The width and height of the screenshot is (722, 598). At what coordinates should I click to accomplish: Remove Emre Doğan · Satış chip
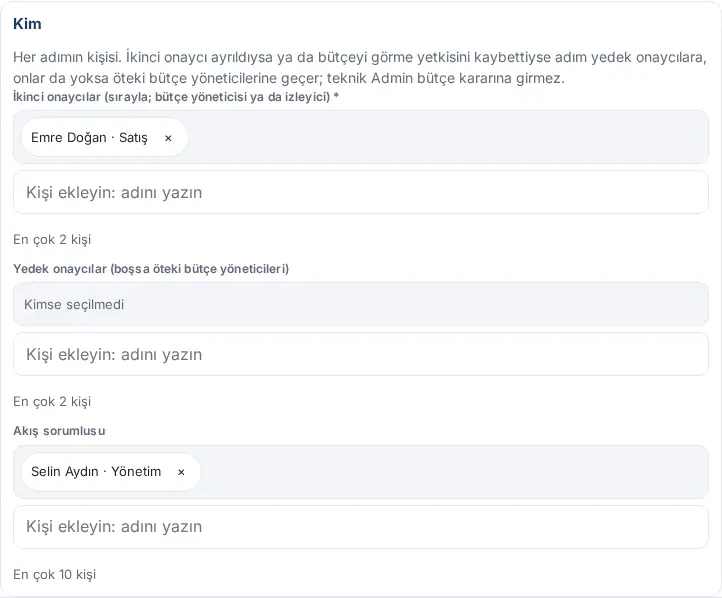coord(168,138)
